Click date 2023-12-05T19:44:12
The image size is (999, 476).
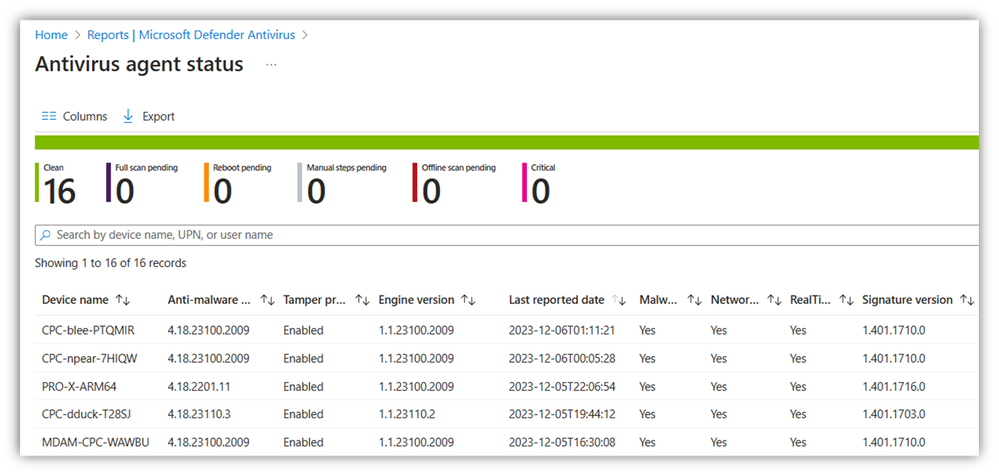pyautogui.click(x=562, y=414)
